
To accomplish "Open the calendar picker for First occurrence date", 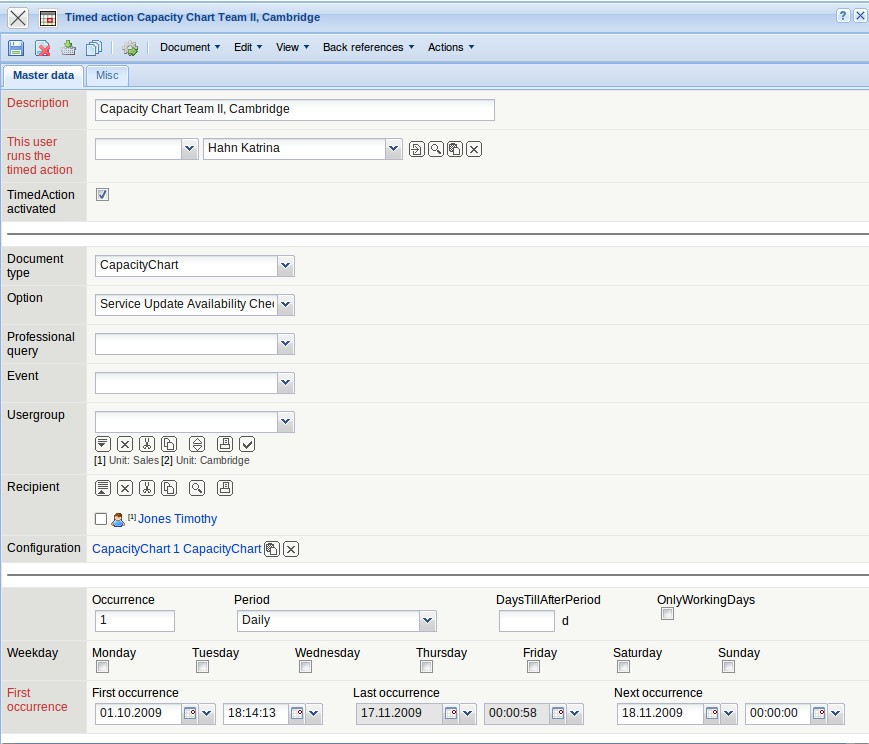I will (x=190, y=714).
